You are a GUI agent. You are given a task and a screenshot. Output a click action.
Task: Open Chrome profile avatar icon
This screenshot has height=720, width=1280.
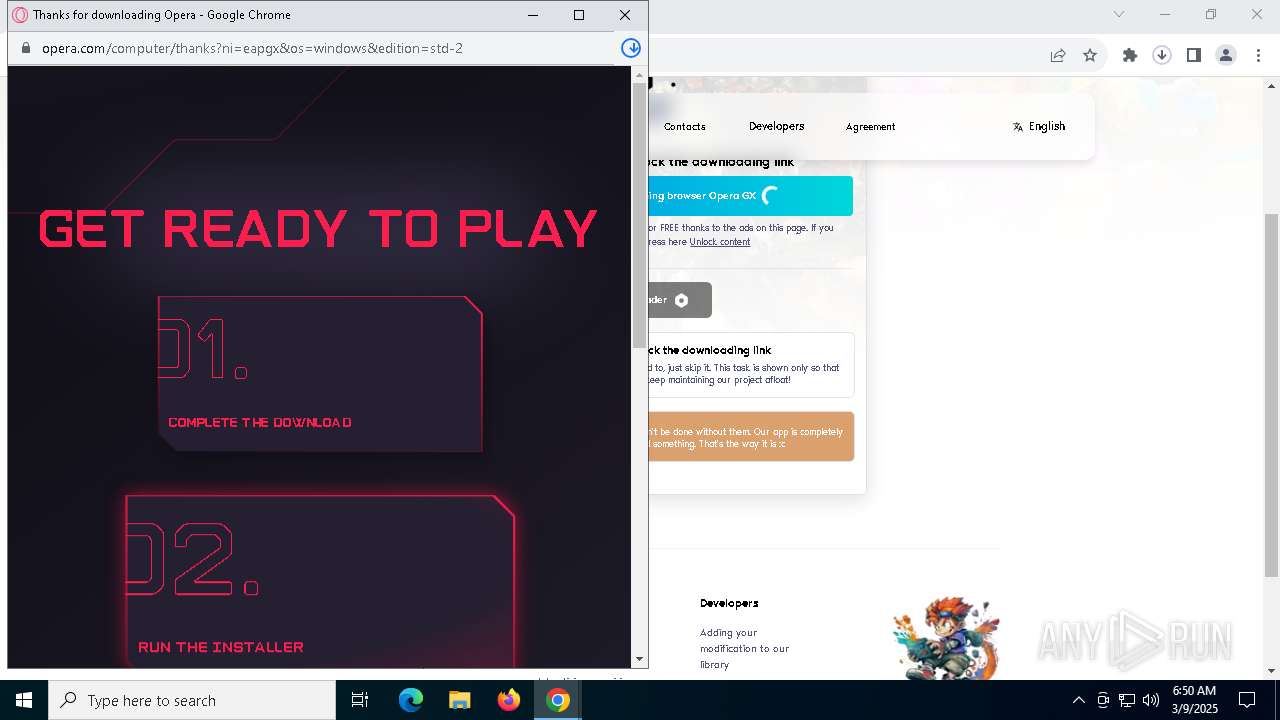tap(1226, 56)
